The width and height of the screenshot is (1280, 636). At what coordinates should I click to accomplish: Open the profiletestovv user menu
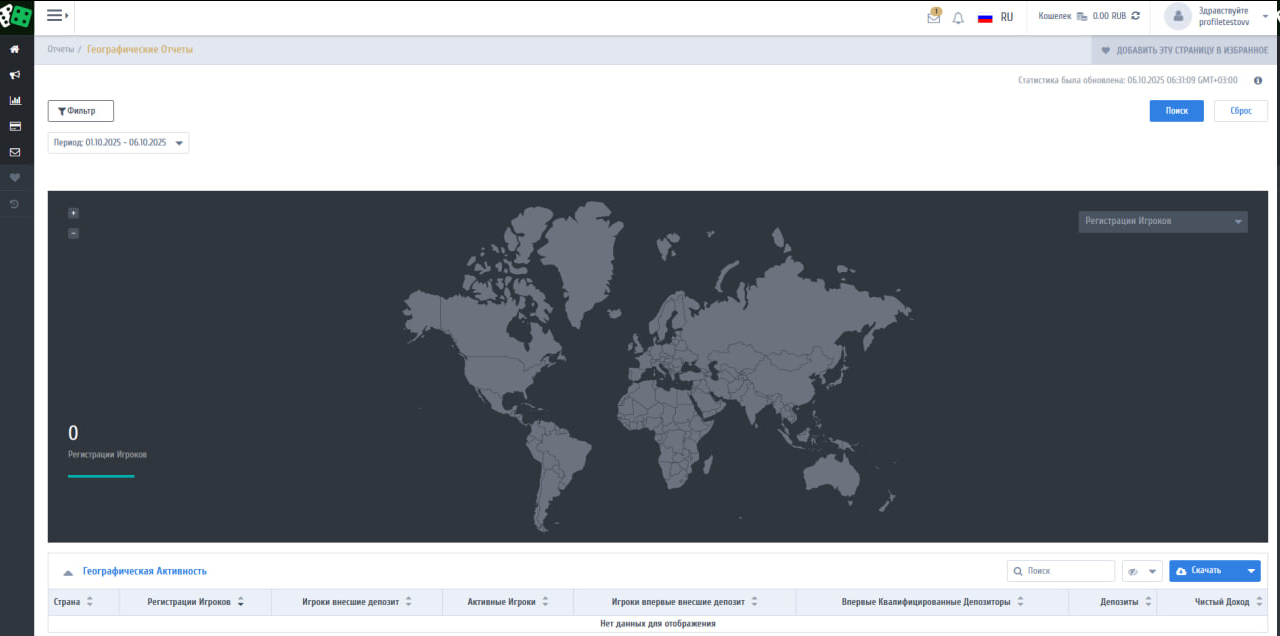click(1217, 17)
